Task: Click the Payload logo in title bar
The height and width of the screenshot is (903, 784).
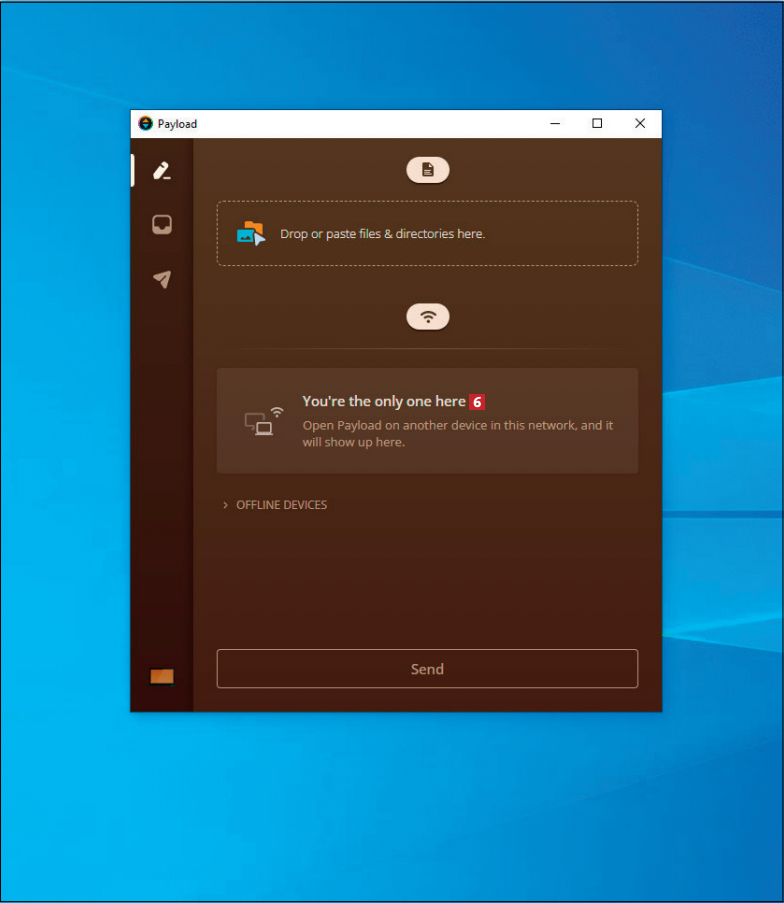Action: tap(145, 124)
